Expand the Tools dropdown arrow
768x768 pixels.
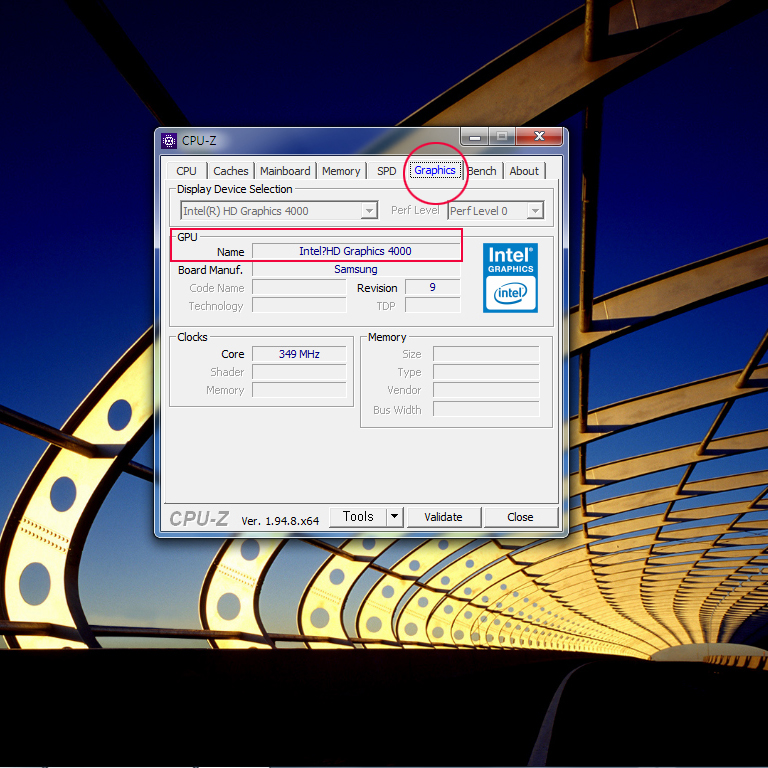click(x=395, y=517)
